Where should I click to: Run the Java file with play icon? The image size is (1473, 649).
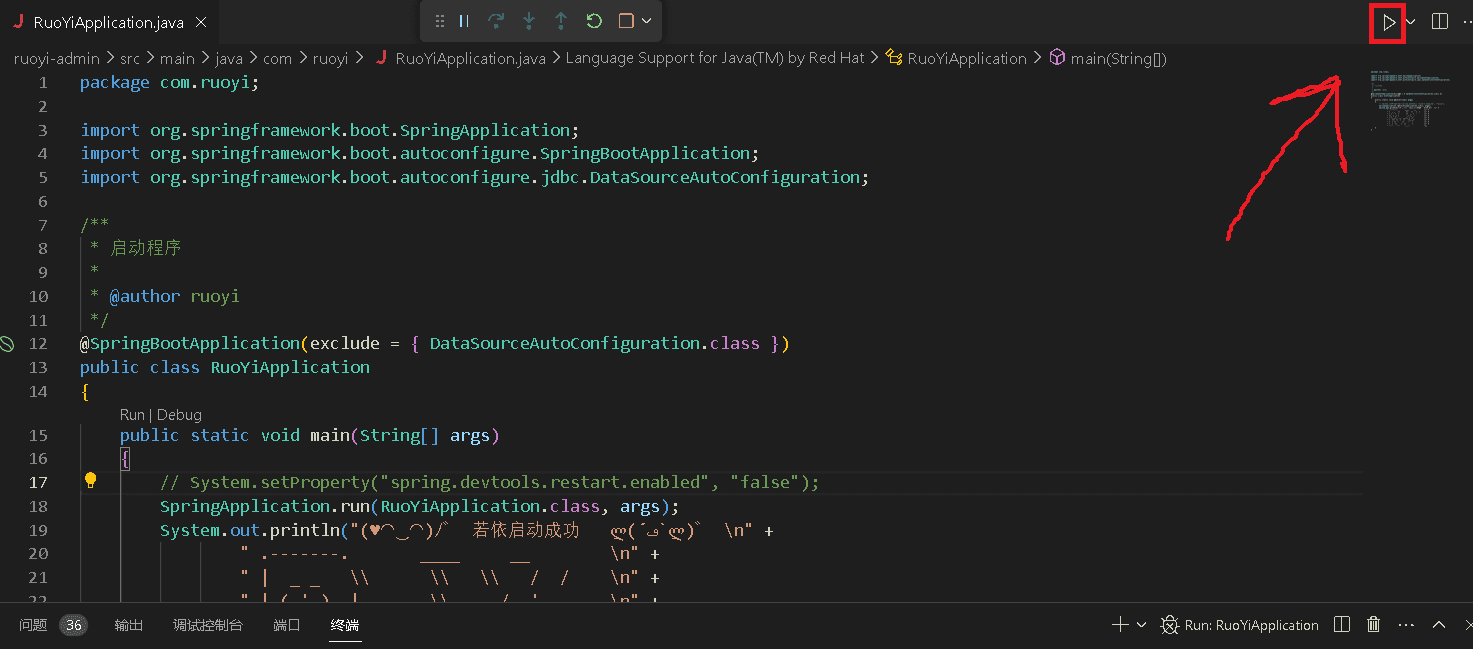[x=1388, y=22]
